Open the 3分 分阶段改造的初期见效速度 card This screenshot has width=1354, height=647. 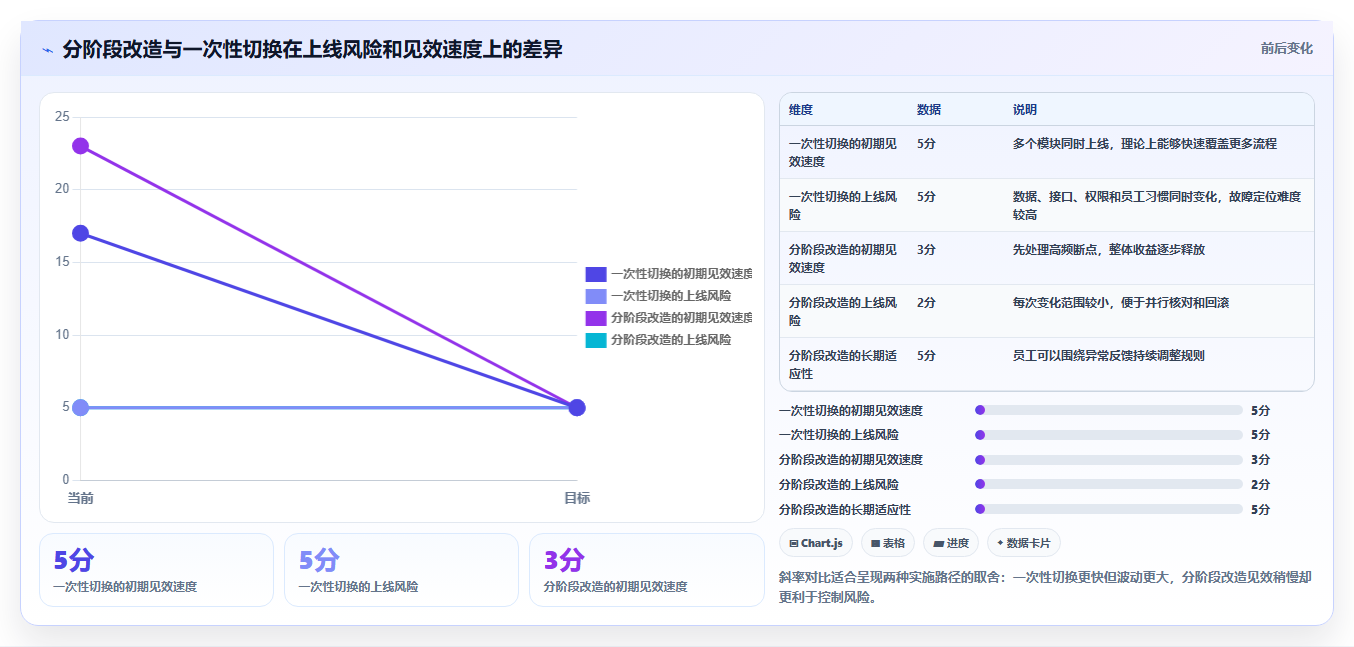[x=646, y=570]
